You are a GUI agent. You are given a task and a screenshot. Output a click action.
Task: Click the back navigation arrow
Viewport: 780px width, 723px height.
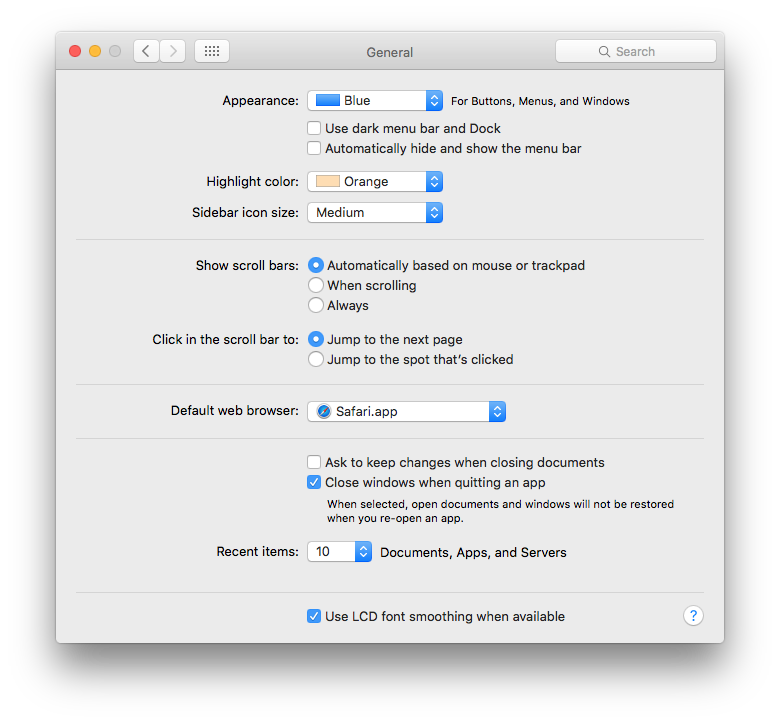click(x=146, y=51)
